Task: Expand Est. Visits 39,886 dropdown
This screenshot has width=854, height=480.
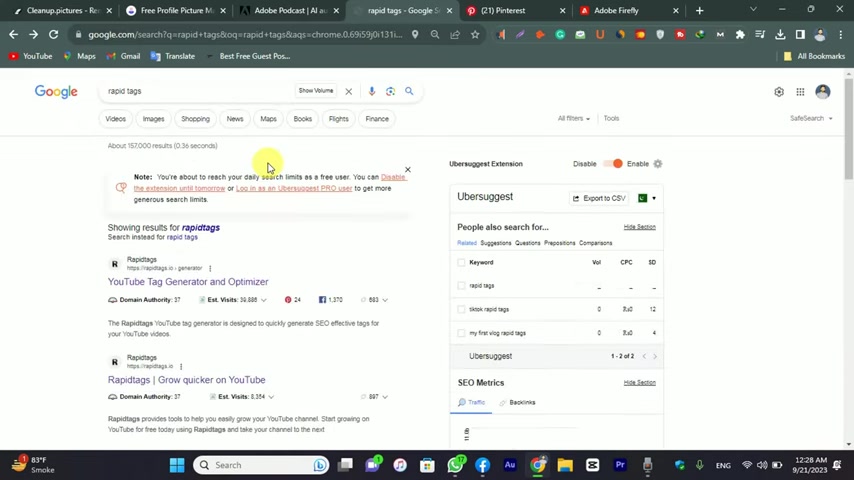Action: 264,300
